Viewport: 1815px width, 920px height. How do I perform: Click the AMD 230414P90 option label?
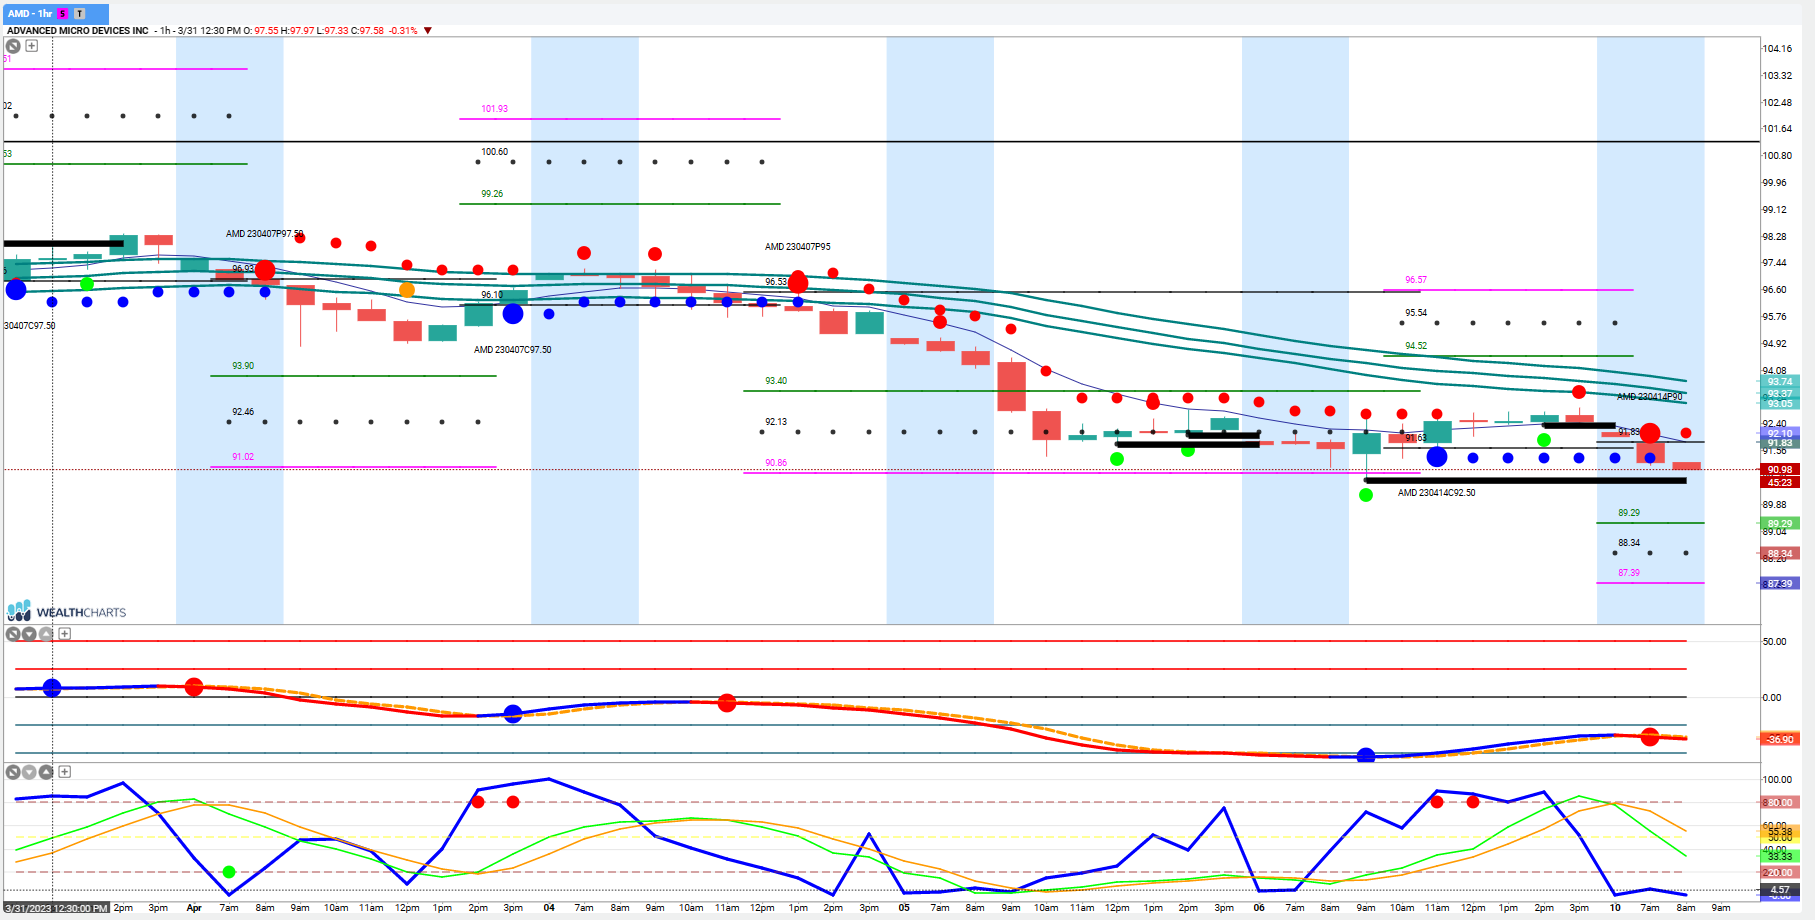coord(1649,397)
